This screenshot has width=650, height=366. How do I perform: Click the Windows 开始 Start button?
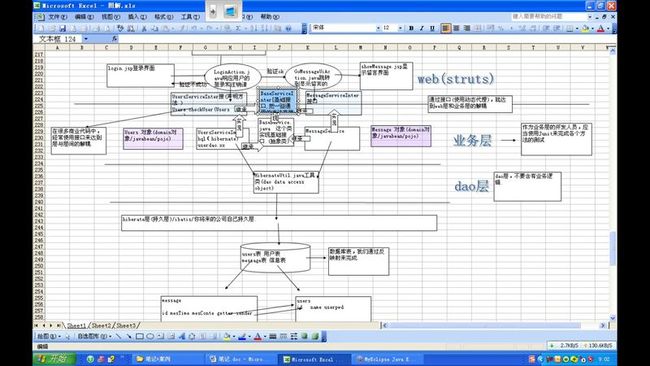pyautogui.click(x=55, y=359)
